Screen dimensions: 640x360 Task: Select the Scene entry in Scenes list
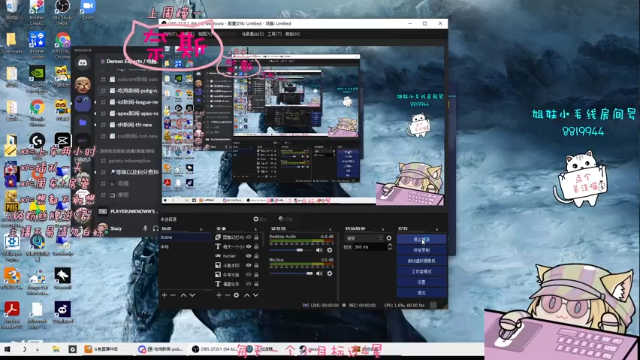click(x=186, y=237)
